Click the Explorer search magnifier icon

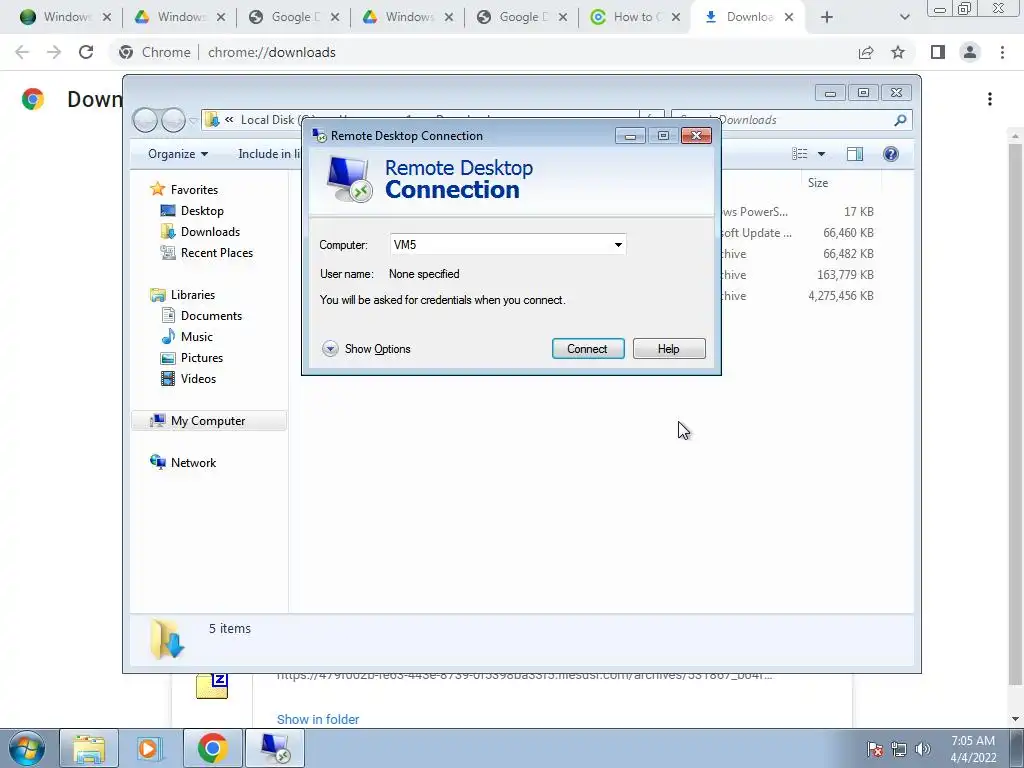[901, 120]
